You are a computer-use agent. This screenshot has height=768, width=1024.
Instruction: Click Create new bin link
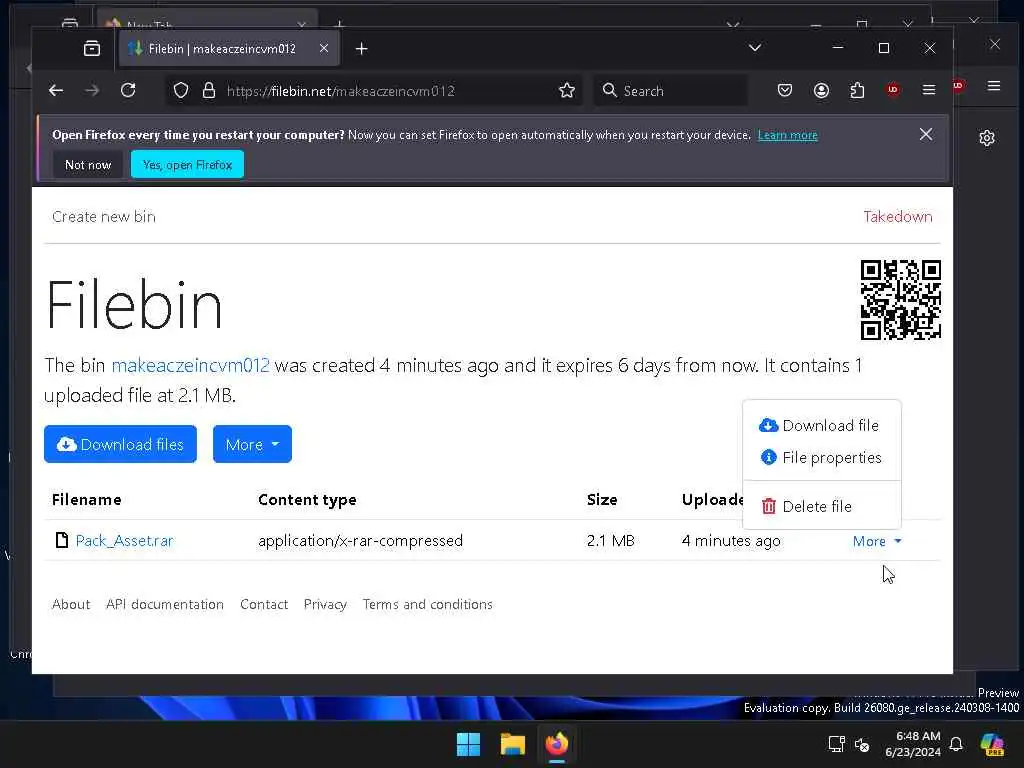point(104,217)
